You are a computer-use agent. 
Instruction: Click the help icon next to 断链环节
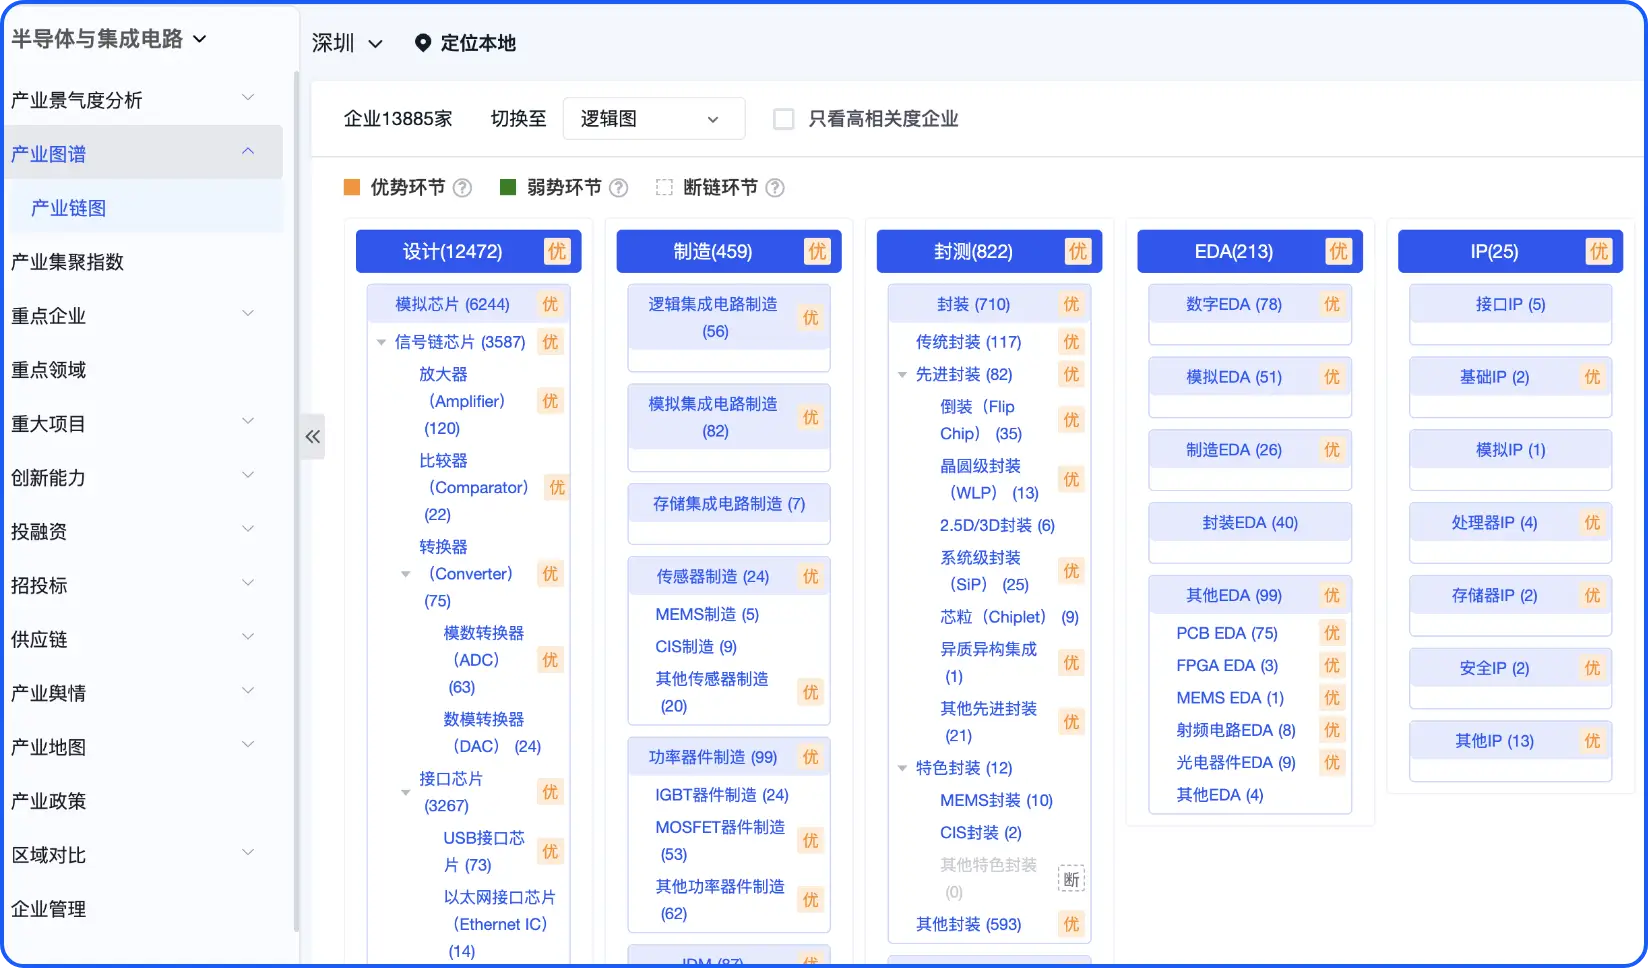pyautogui.click(x=775, y=188)
